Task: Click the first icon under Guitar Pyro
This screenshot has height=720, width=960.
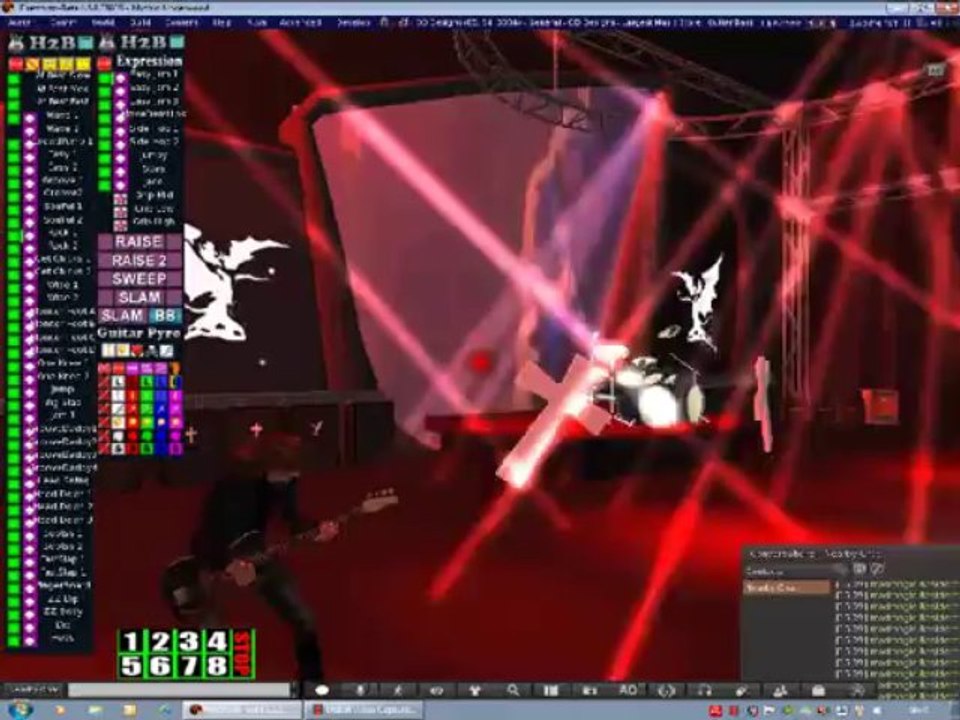Action: pos(108,350)
